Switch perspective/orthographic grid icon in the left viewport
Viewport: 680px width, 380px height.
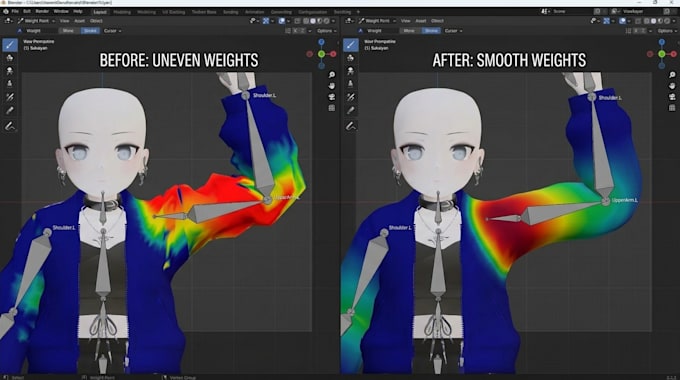pos(332,108)
